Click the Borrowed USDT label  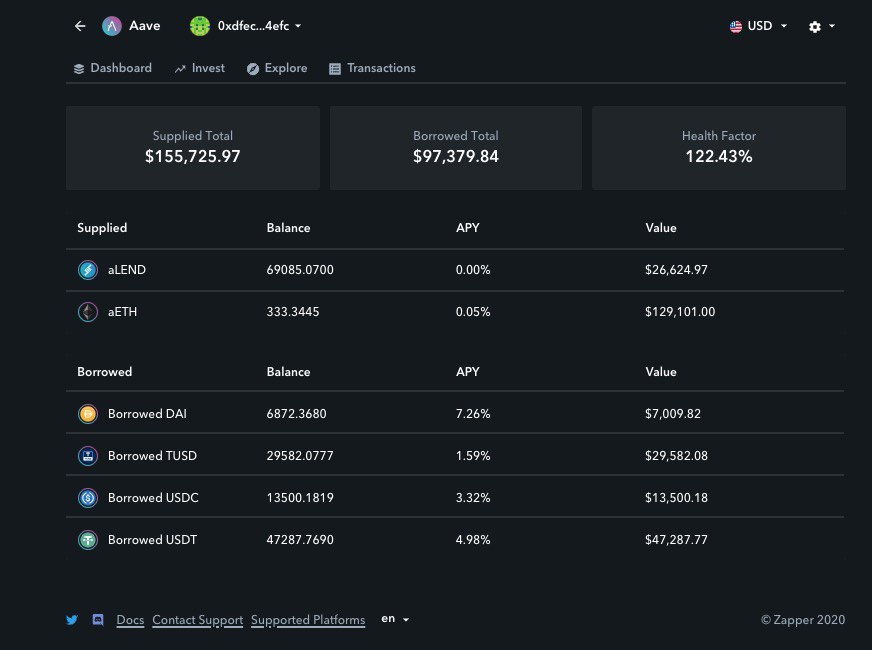point(152,540)
